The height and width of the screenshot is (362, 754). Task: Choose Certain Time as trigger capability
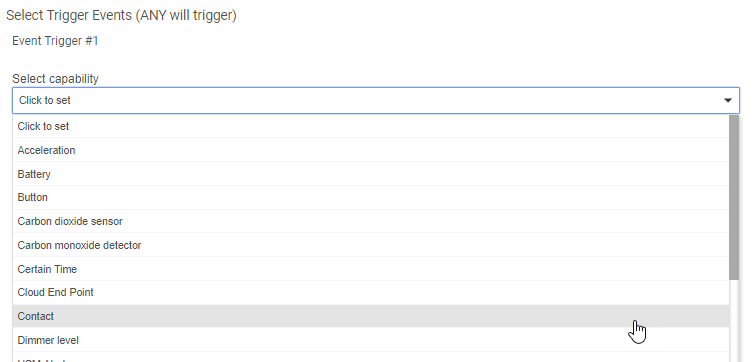click(371, 269)
